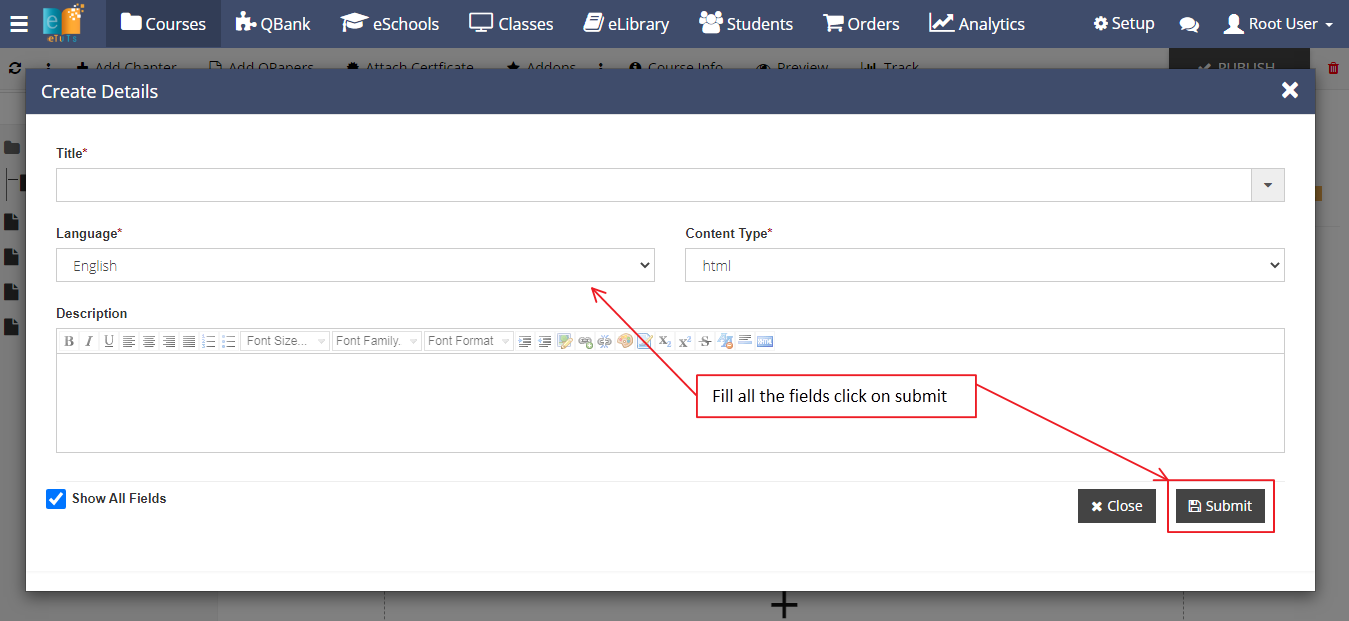Open the chat messages icon
The width and height of the screenshot is (1349, 621).
click(1189, 24)
